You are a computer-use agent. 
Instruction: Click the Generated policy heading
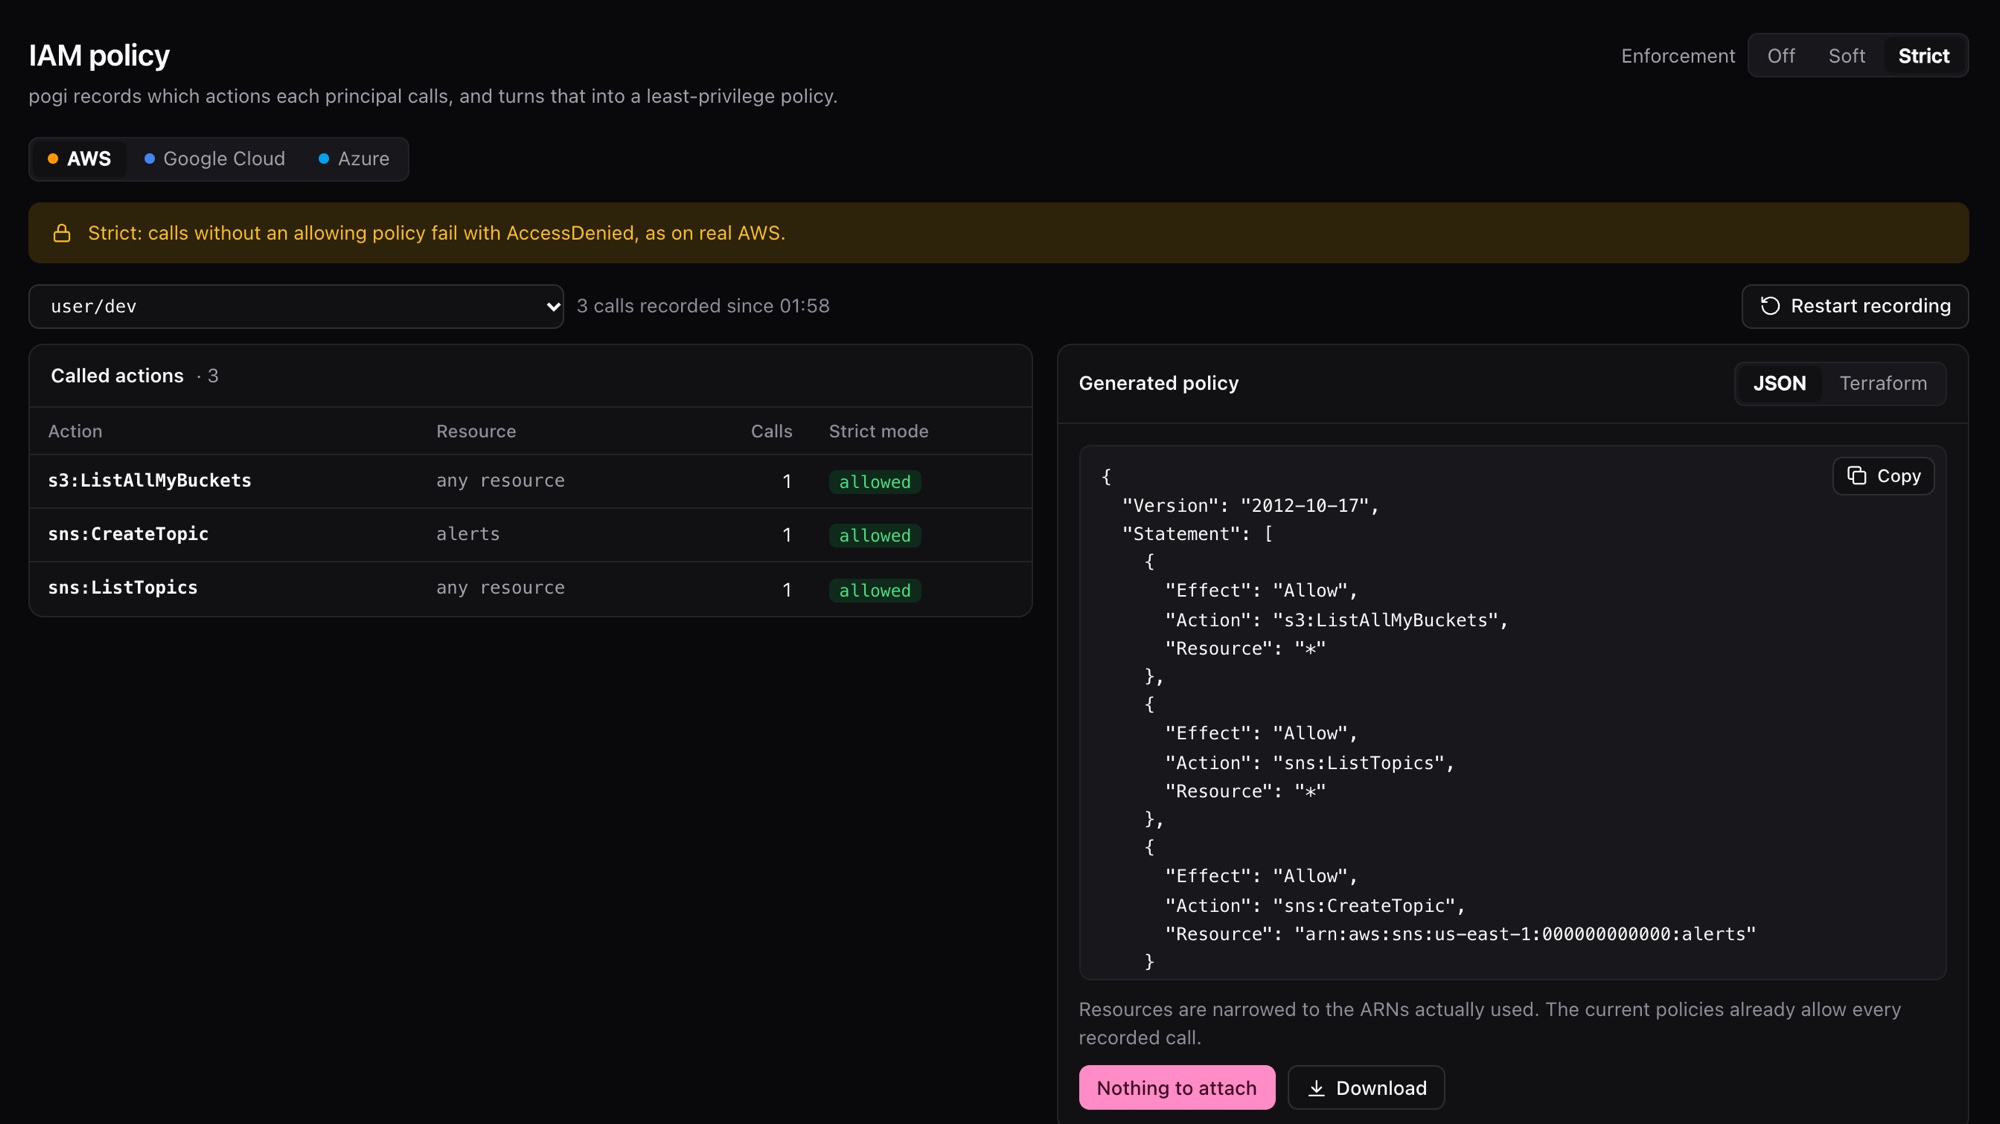click(1158, 383)
